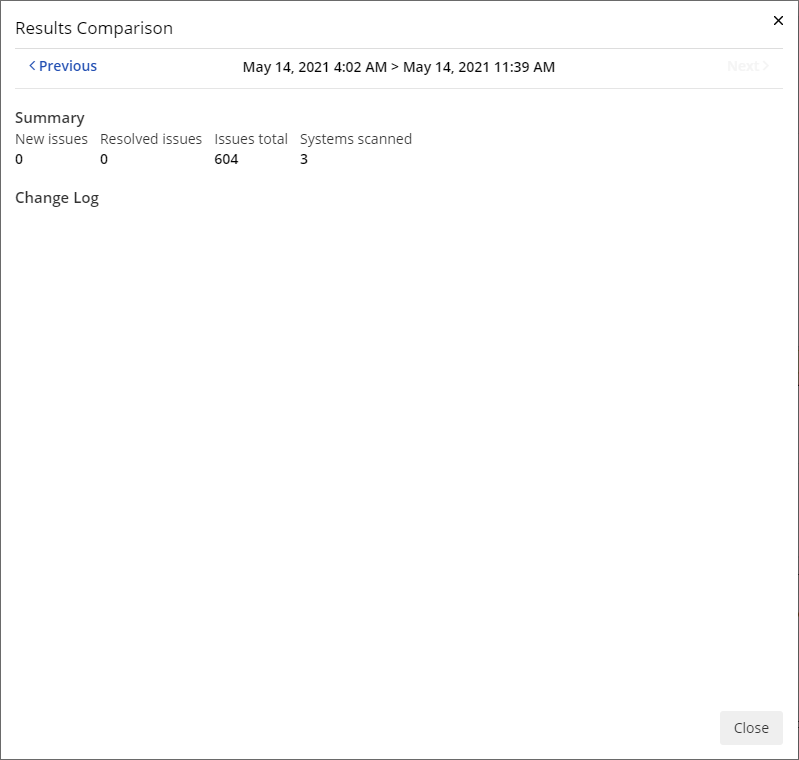The image size is (799, 760).
Task: Click the May 14, 2021 4:02 AM start date
Action: coord(314,67)
